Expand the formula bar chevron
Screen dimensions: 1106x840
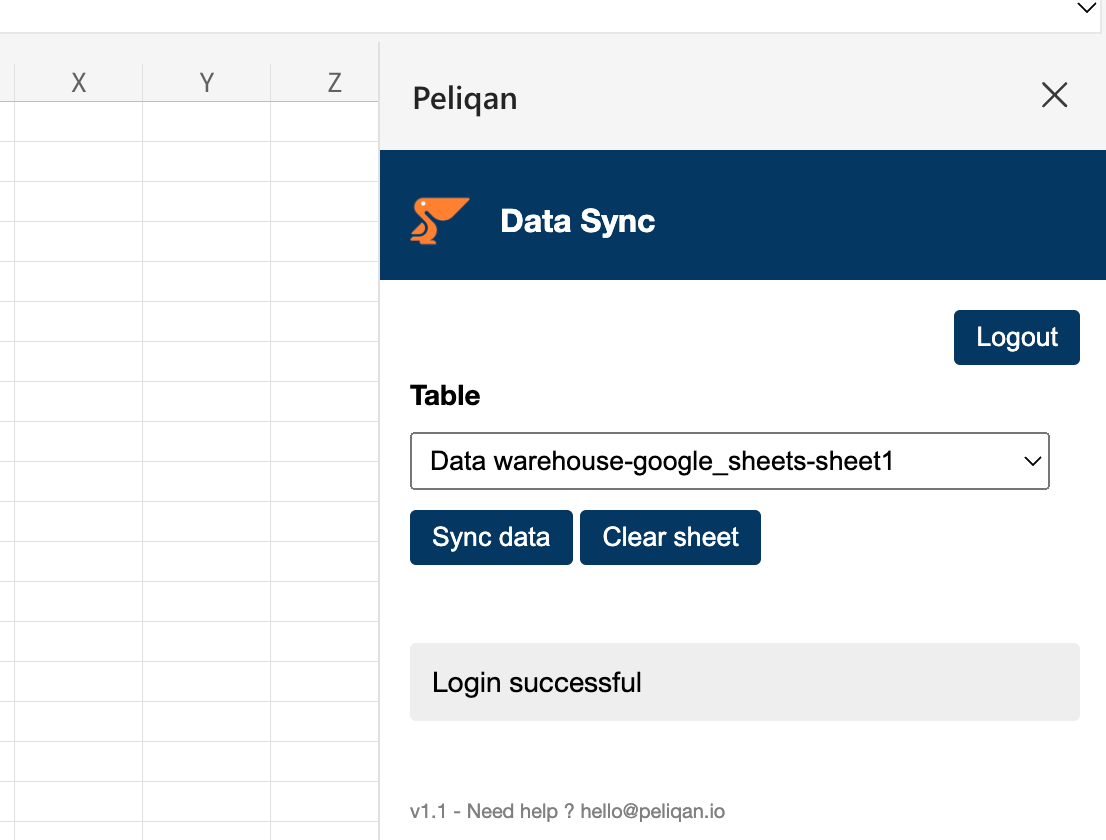1086,8
